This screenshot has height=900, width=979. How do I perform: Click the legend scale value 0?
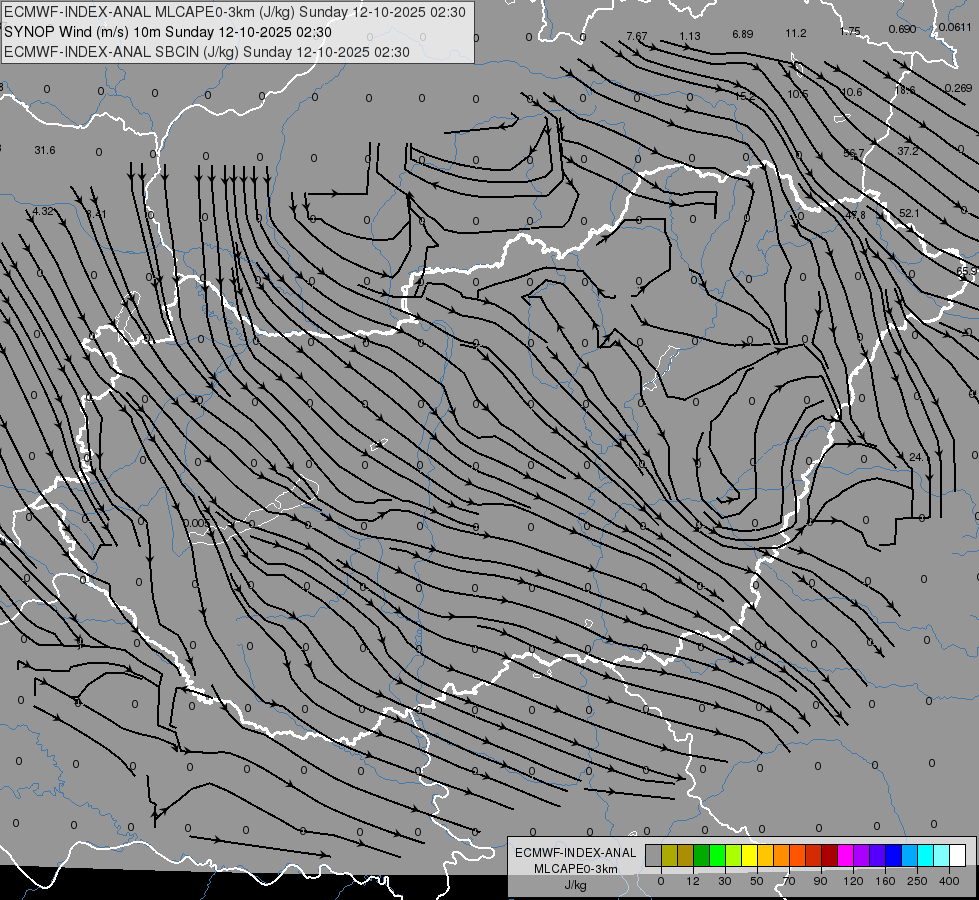[x=661, y=881]
